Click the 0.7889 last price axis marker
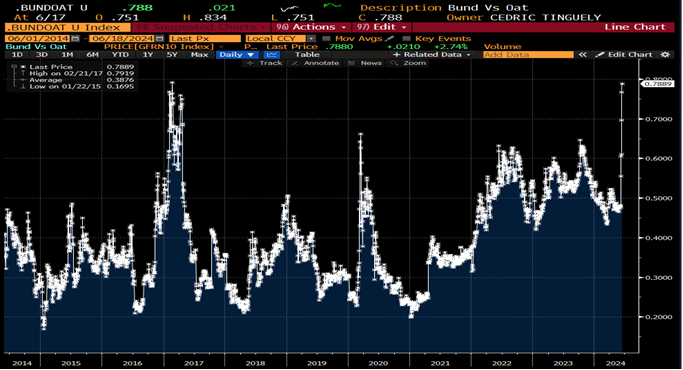The width and height of the screenshot is (683, 370). point(657,84)
